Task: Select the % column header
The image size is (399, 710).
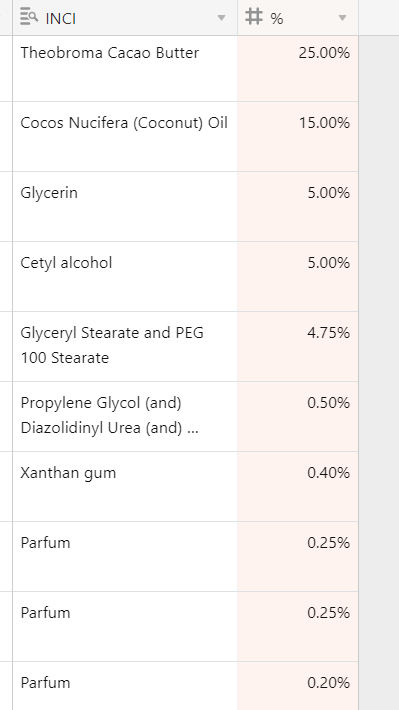Action: coord(298,18)
